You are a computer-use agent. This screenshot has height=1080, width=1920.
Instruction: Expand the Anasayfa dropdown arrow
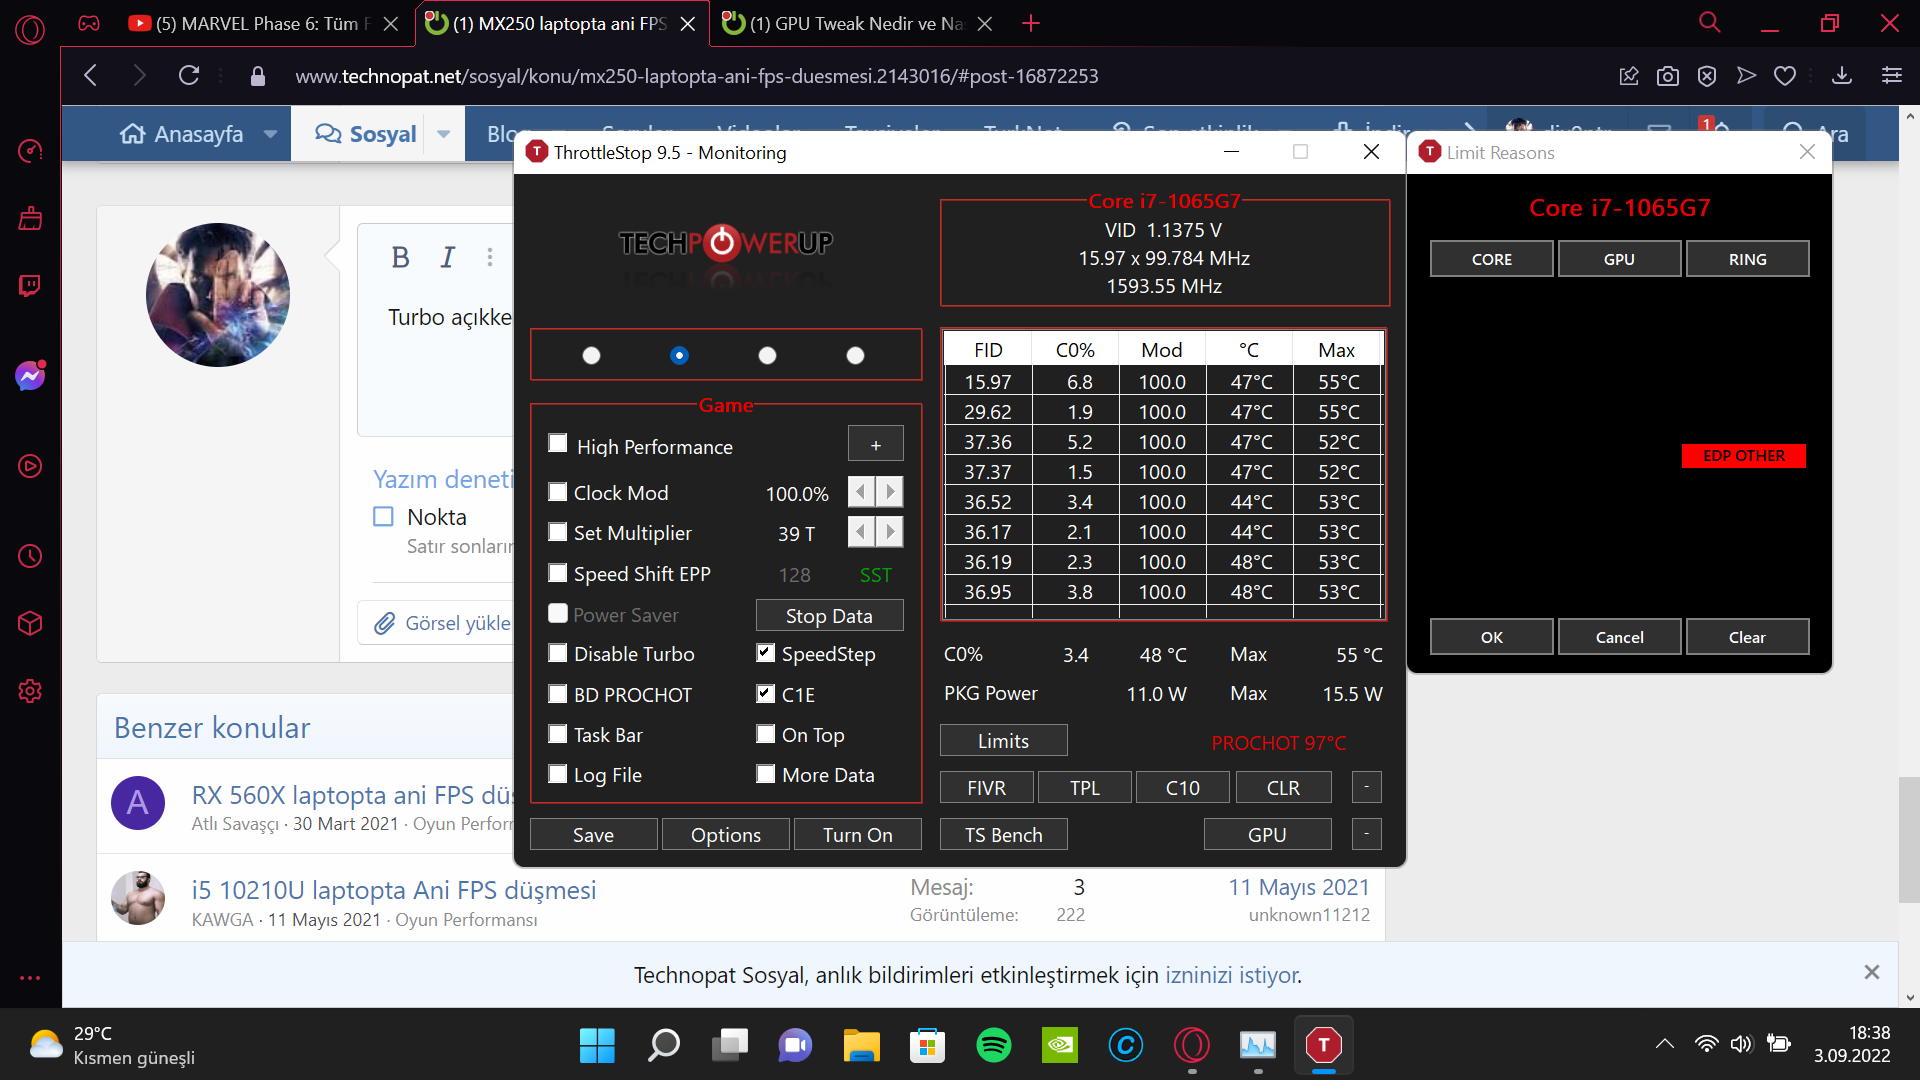(270, 134)
